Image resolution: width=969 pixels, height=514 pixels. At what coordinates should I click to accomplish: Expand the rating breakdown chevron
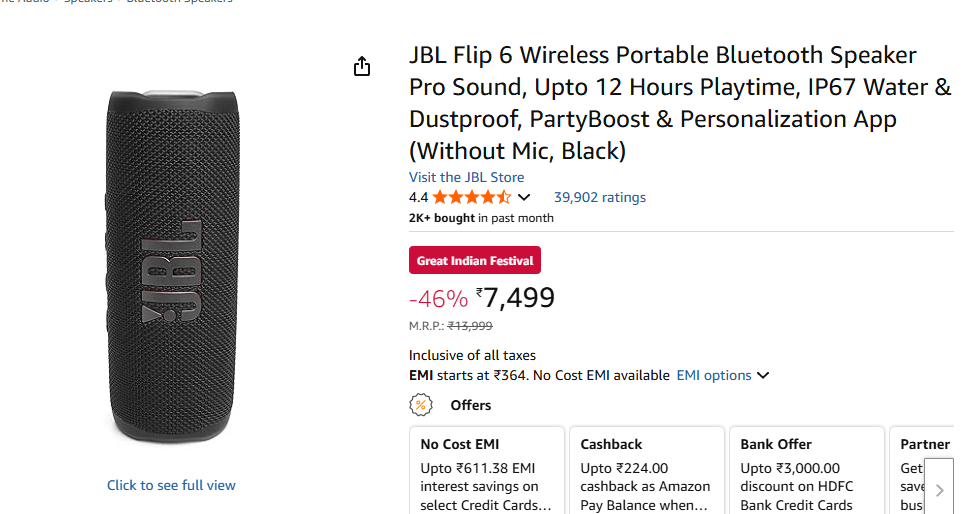coord(524,197)
